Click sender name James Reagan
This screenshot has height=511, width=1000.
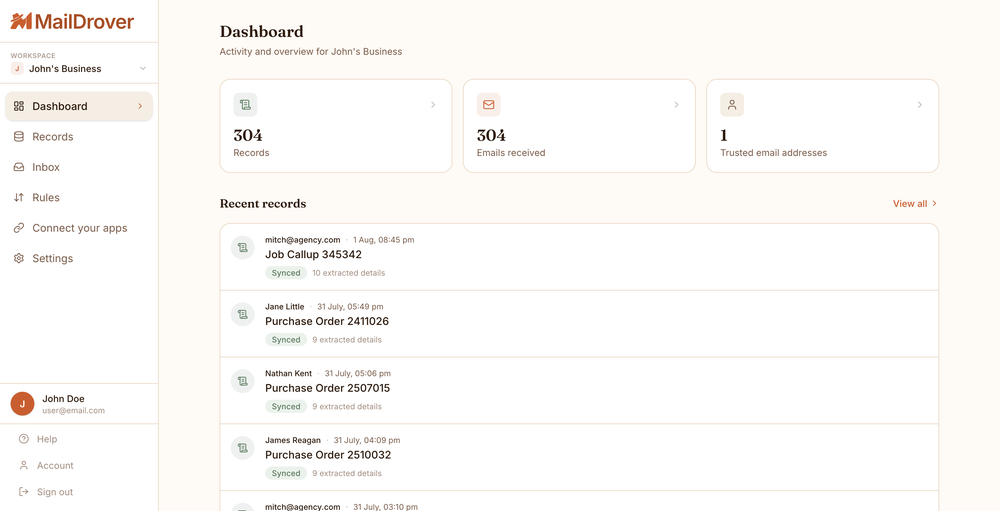[x=293, y=440]
